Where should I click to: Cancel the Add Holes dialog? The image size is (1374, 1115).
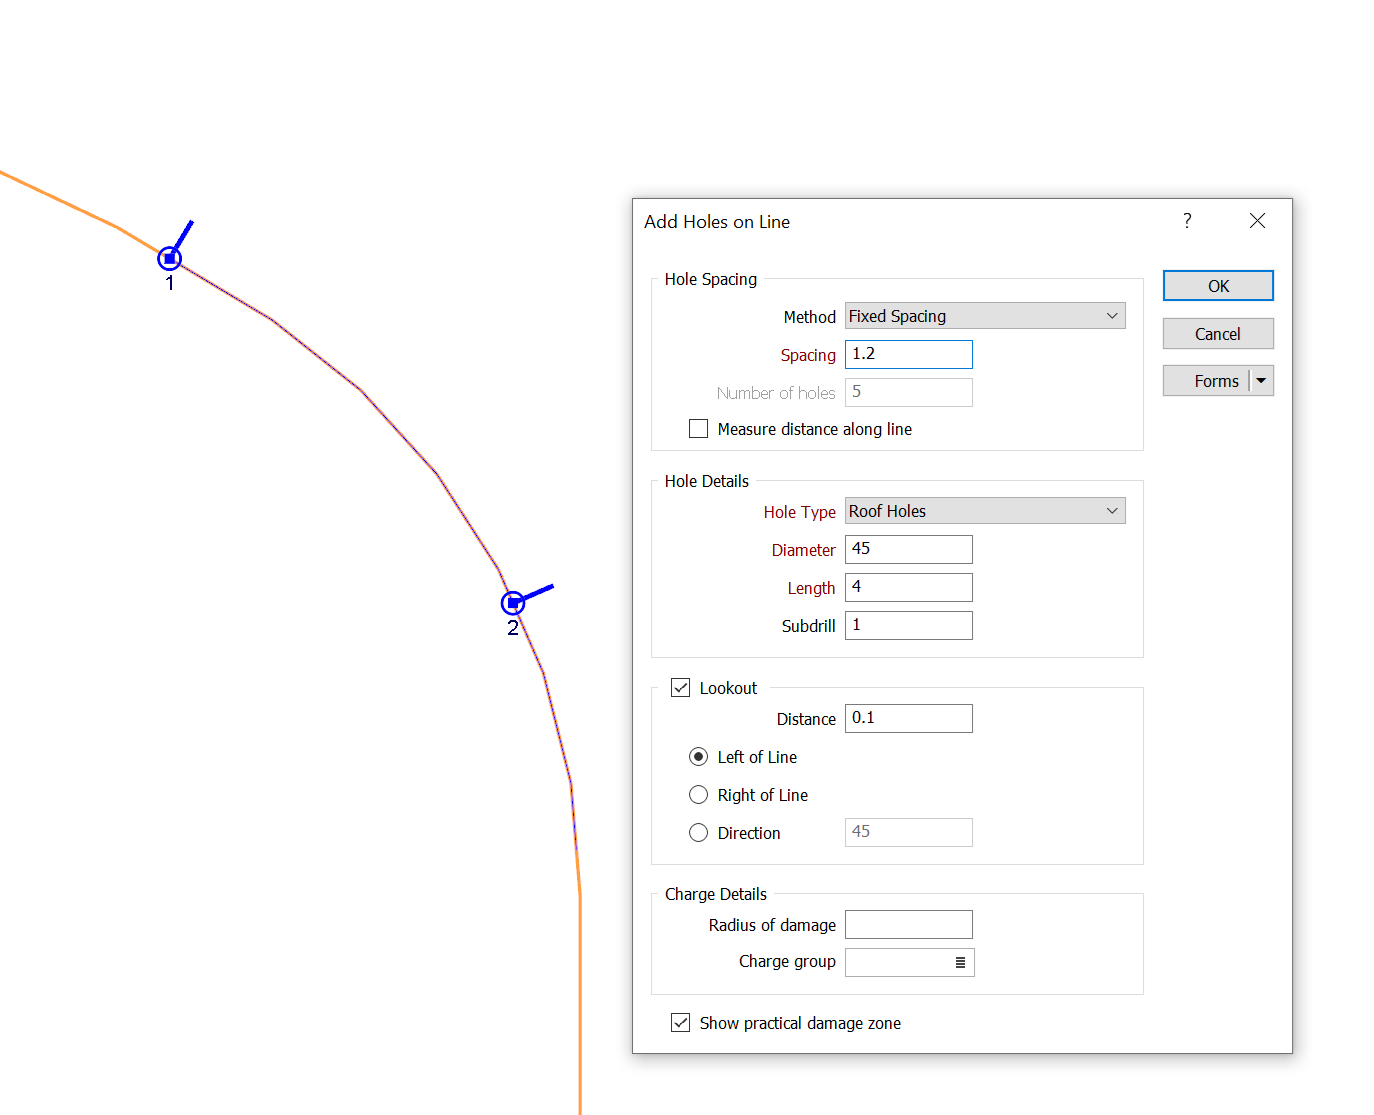point(1218,333)
